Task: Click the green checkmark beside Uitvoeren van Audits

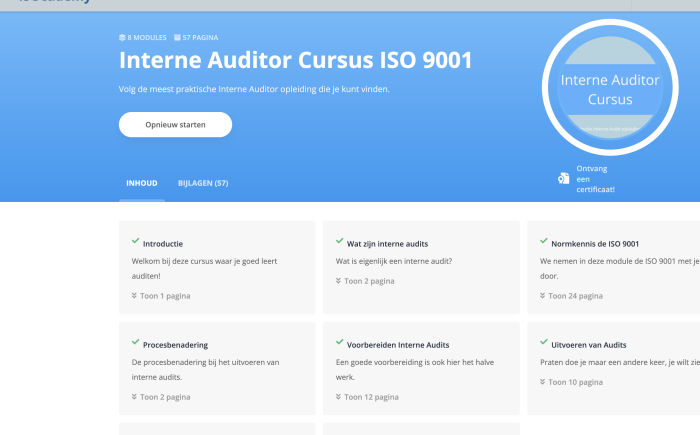Action: [x=544, y=342]
